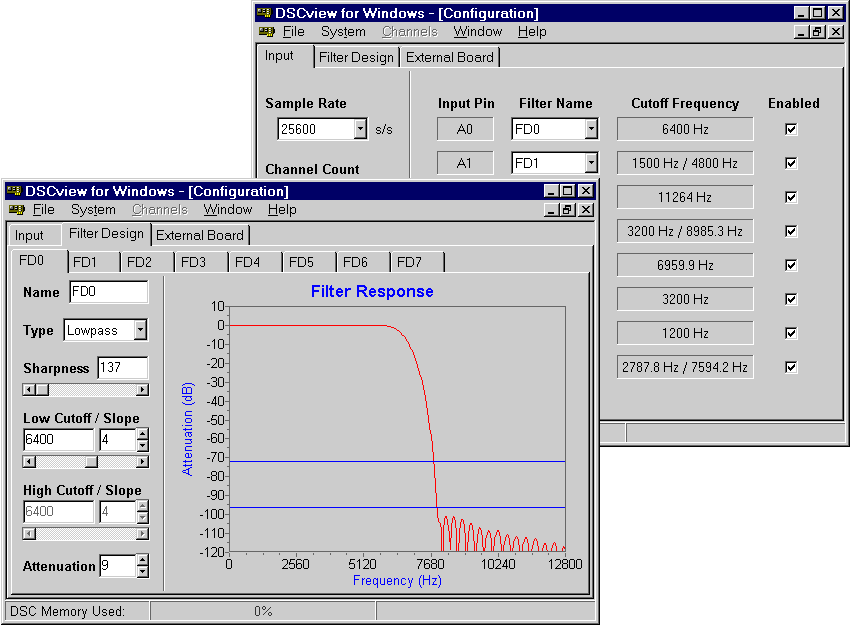Switch to the FD6 filter tab
Viewport: 850px width, 625px height.
(x=364, y=262)
